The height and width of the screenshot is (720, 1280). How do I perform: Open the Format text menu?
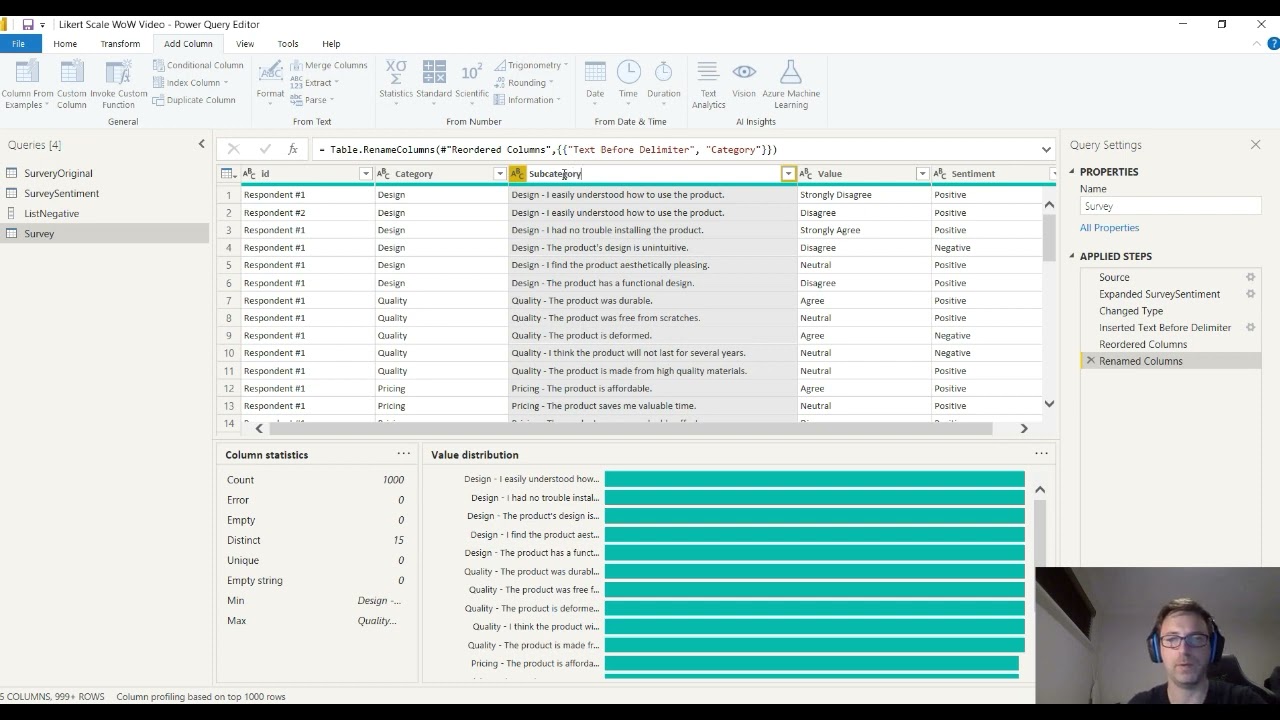click(x=270, y=80)
